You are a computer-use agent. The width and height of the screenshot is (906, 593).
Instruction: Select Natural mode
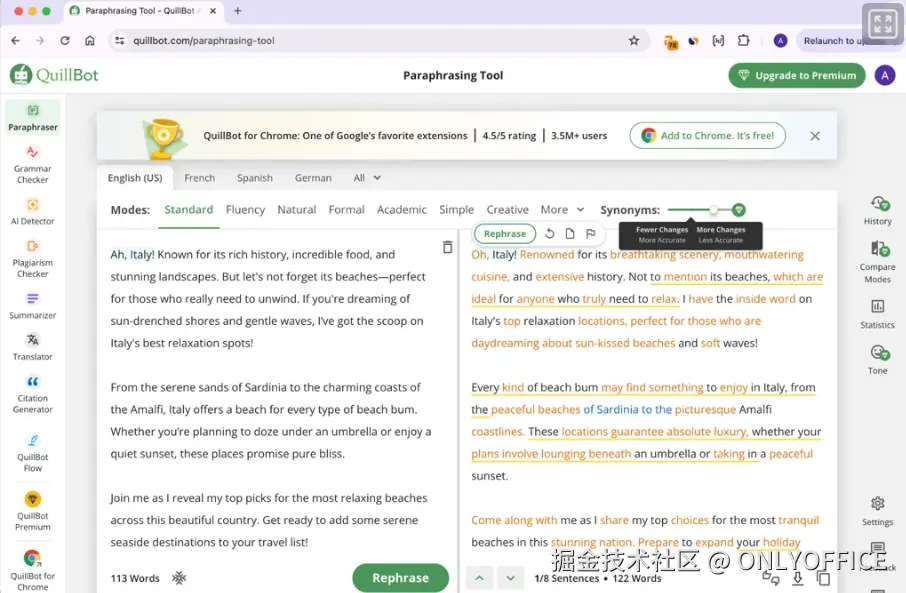296,210
